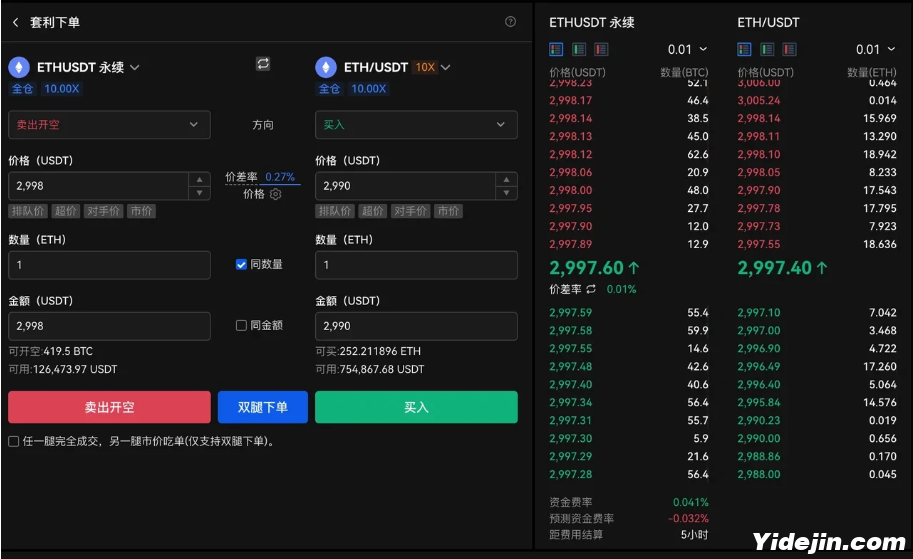The width and height of the screenshot is (913, 559).
Task: Click ask price 2,998.17 in ETHUSDT 永续 book
Action: coord(571,100)
